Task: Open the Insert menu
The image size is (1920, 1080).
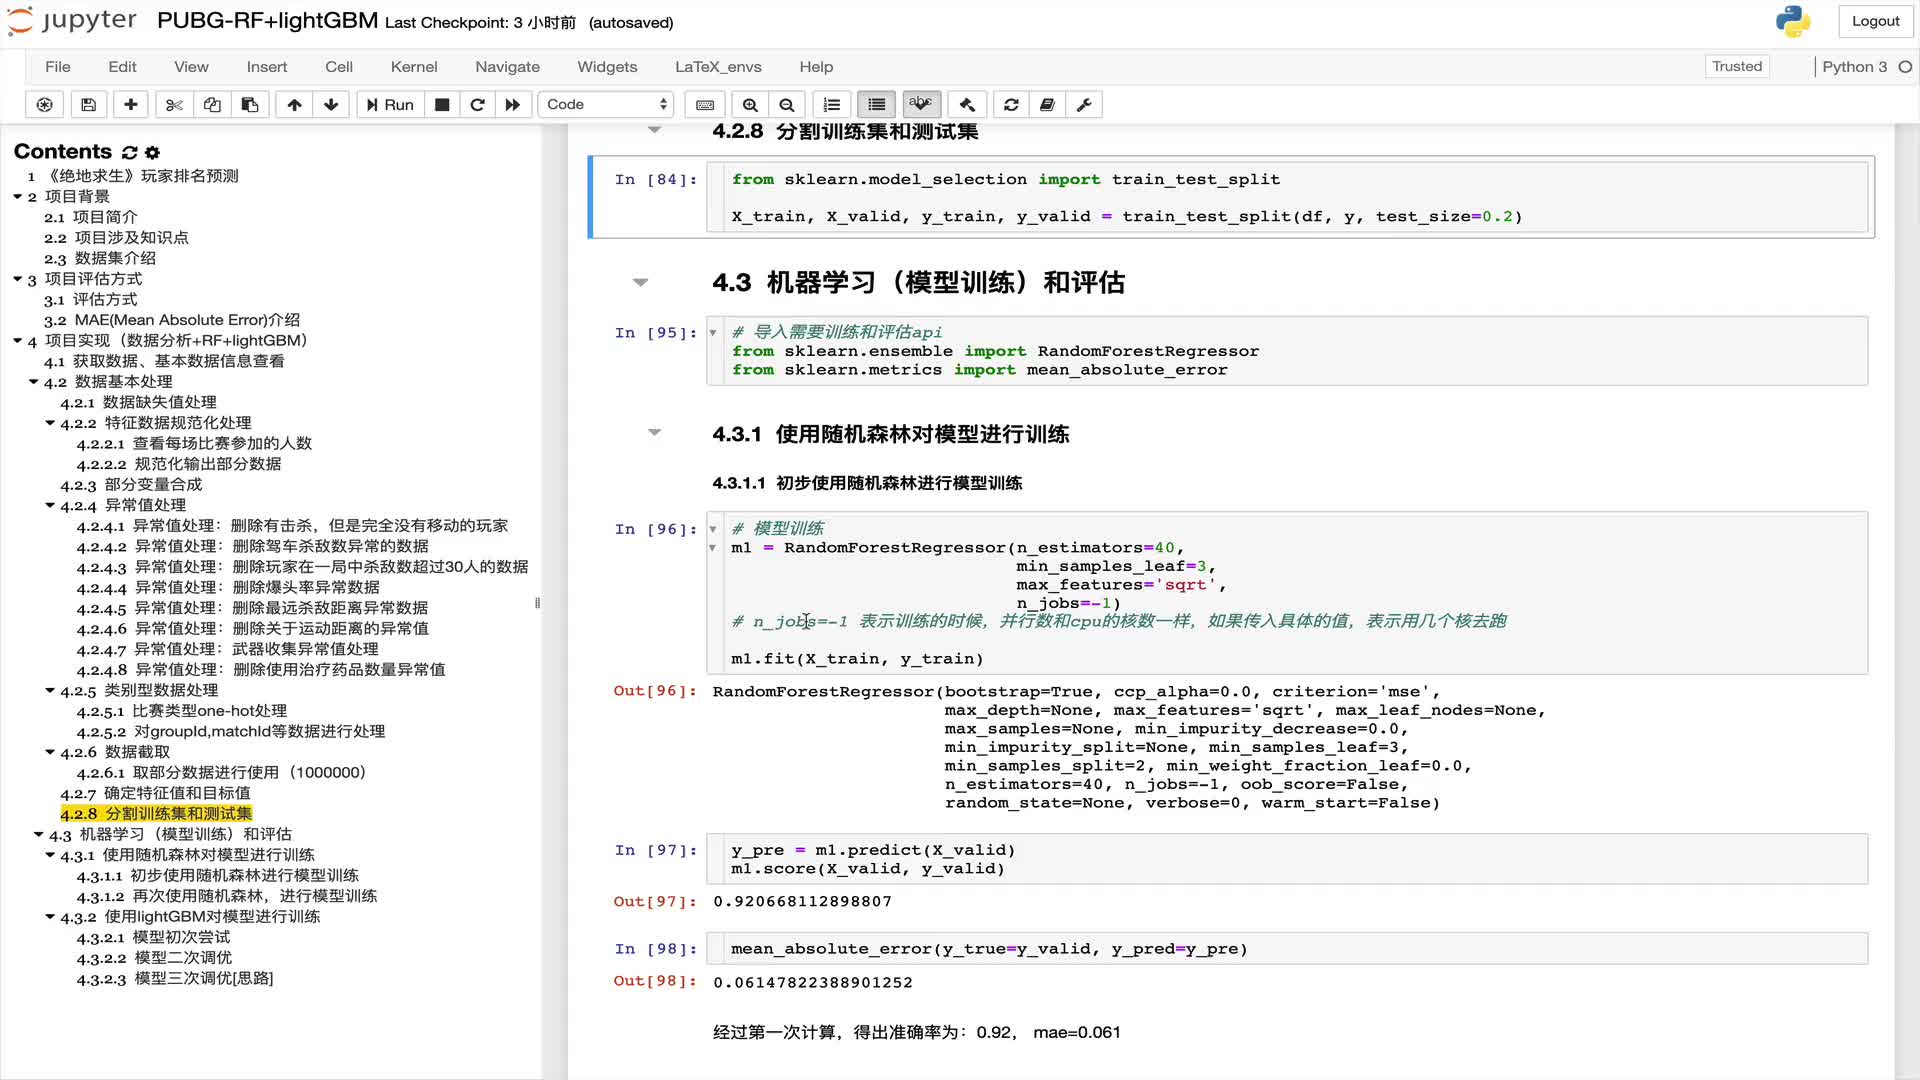Action: tap(267, 67)
